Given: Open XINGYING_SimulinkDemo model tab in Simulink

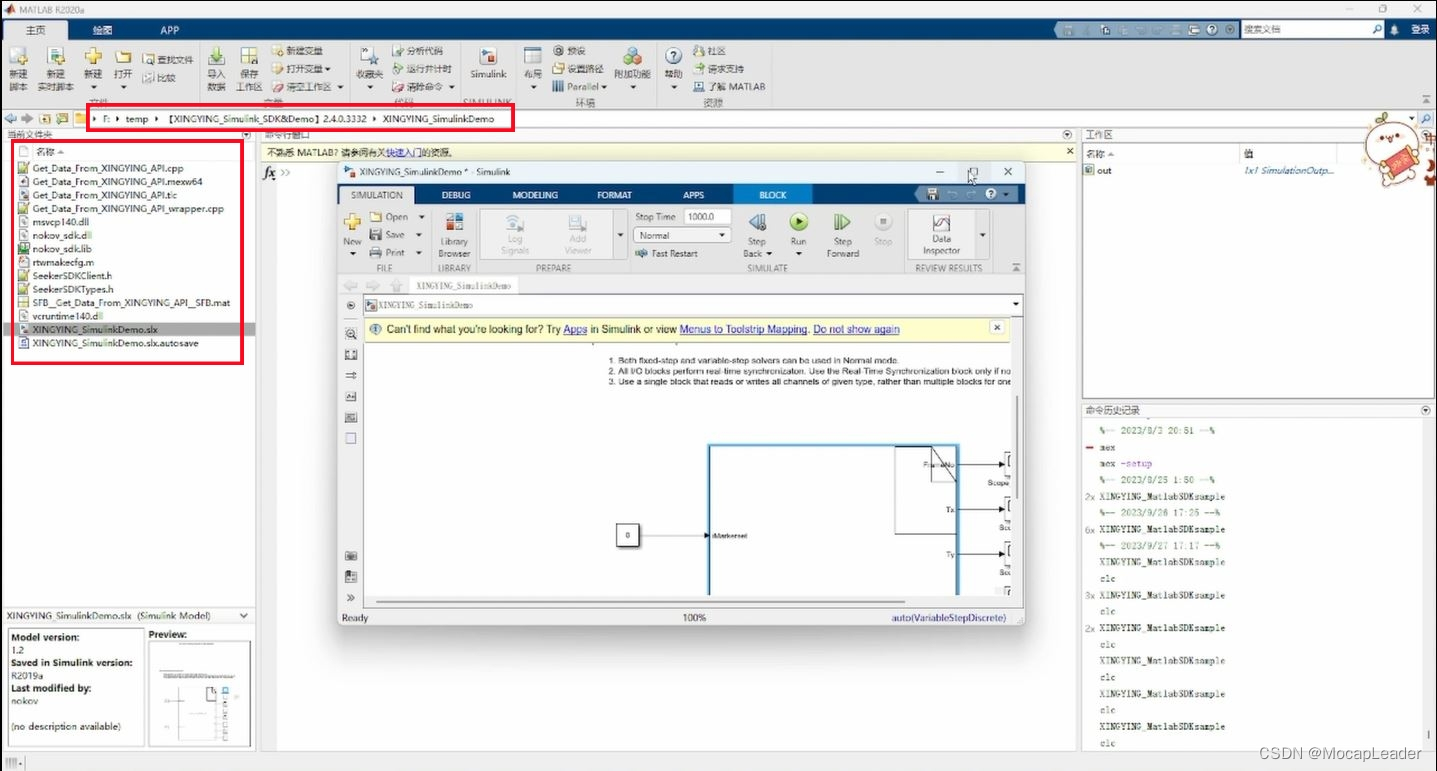Looking at the screenshot, I should click(x=463, y=285).
